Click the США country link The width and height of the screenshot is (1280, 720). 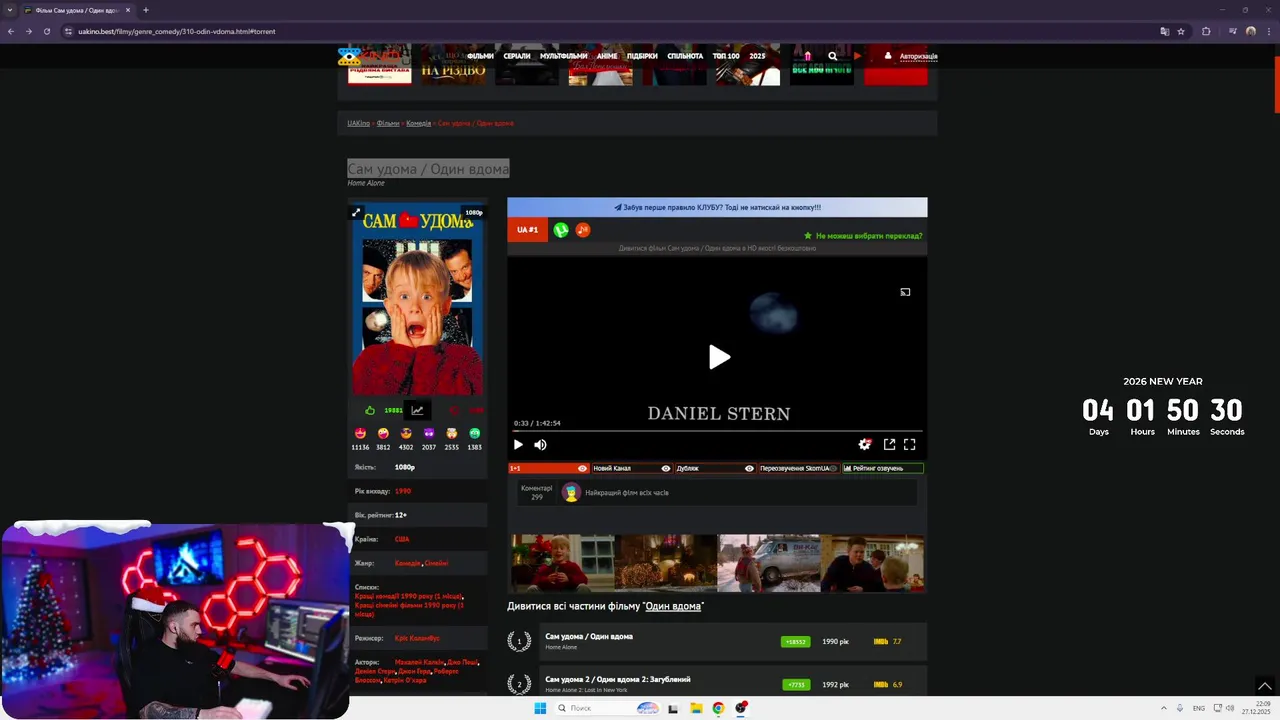(x=402, y=539)
